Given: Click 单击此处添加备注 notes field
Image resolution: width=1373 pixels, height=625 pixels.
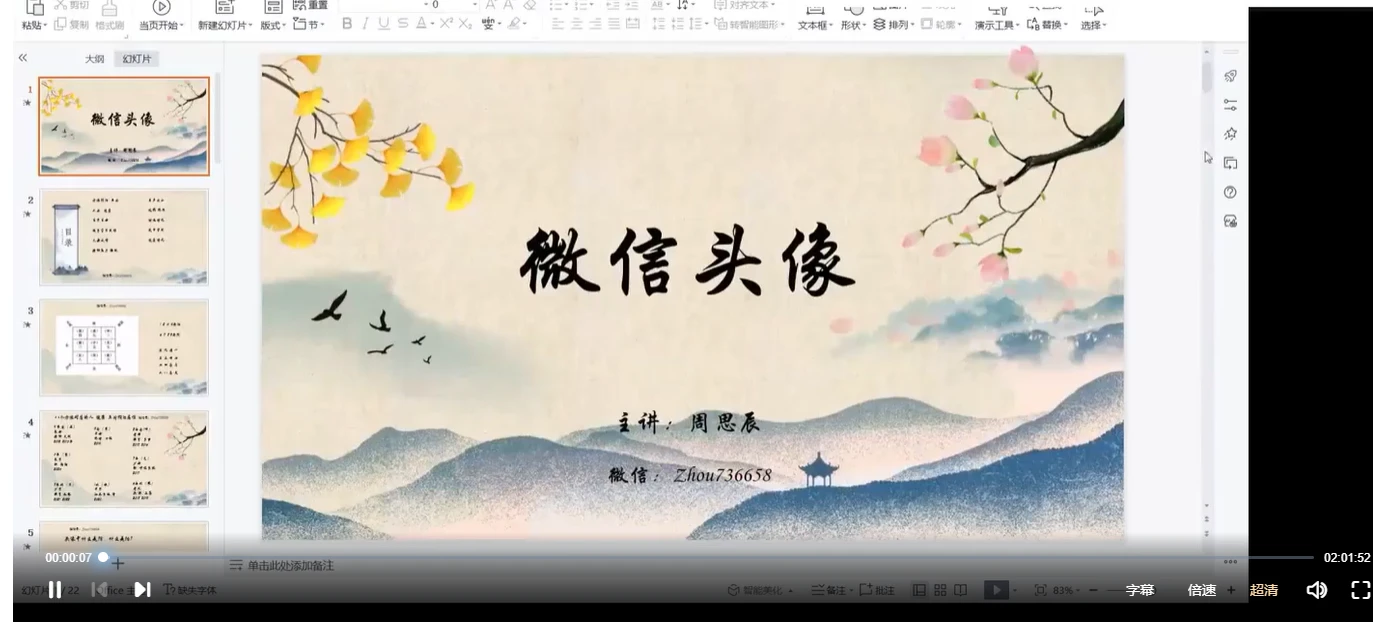Looking at the screenshot, I should [291, 566].
